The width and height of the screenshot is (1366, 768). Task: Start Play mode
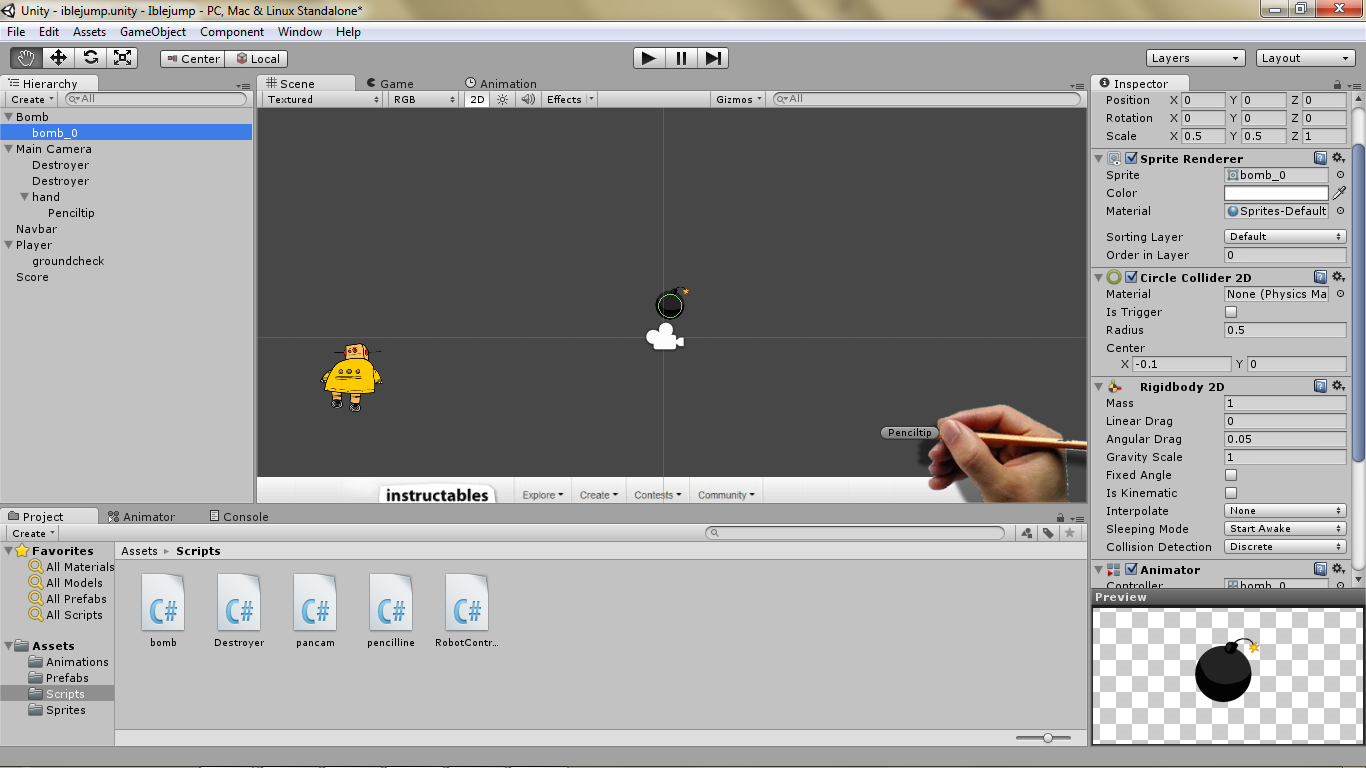pyautogui.click(x=649, y=58)
